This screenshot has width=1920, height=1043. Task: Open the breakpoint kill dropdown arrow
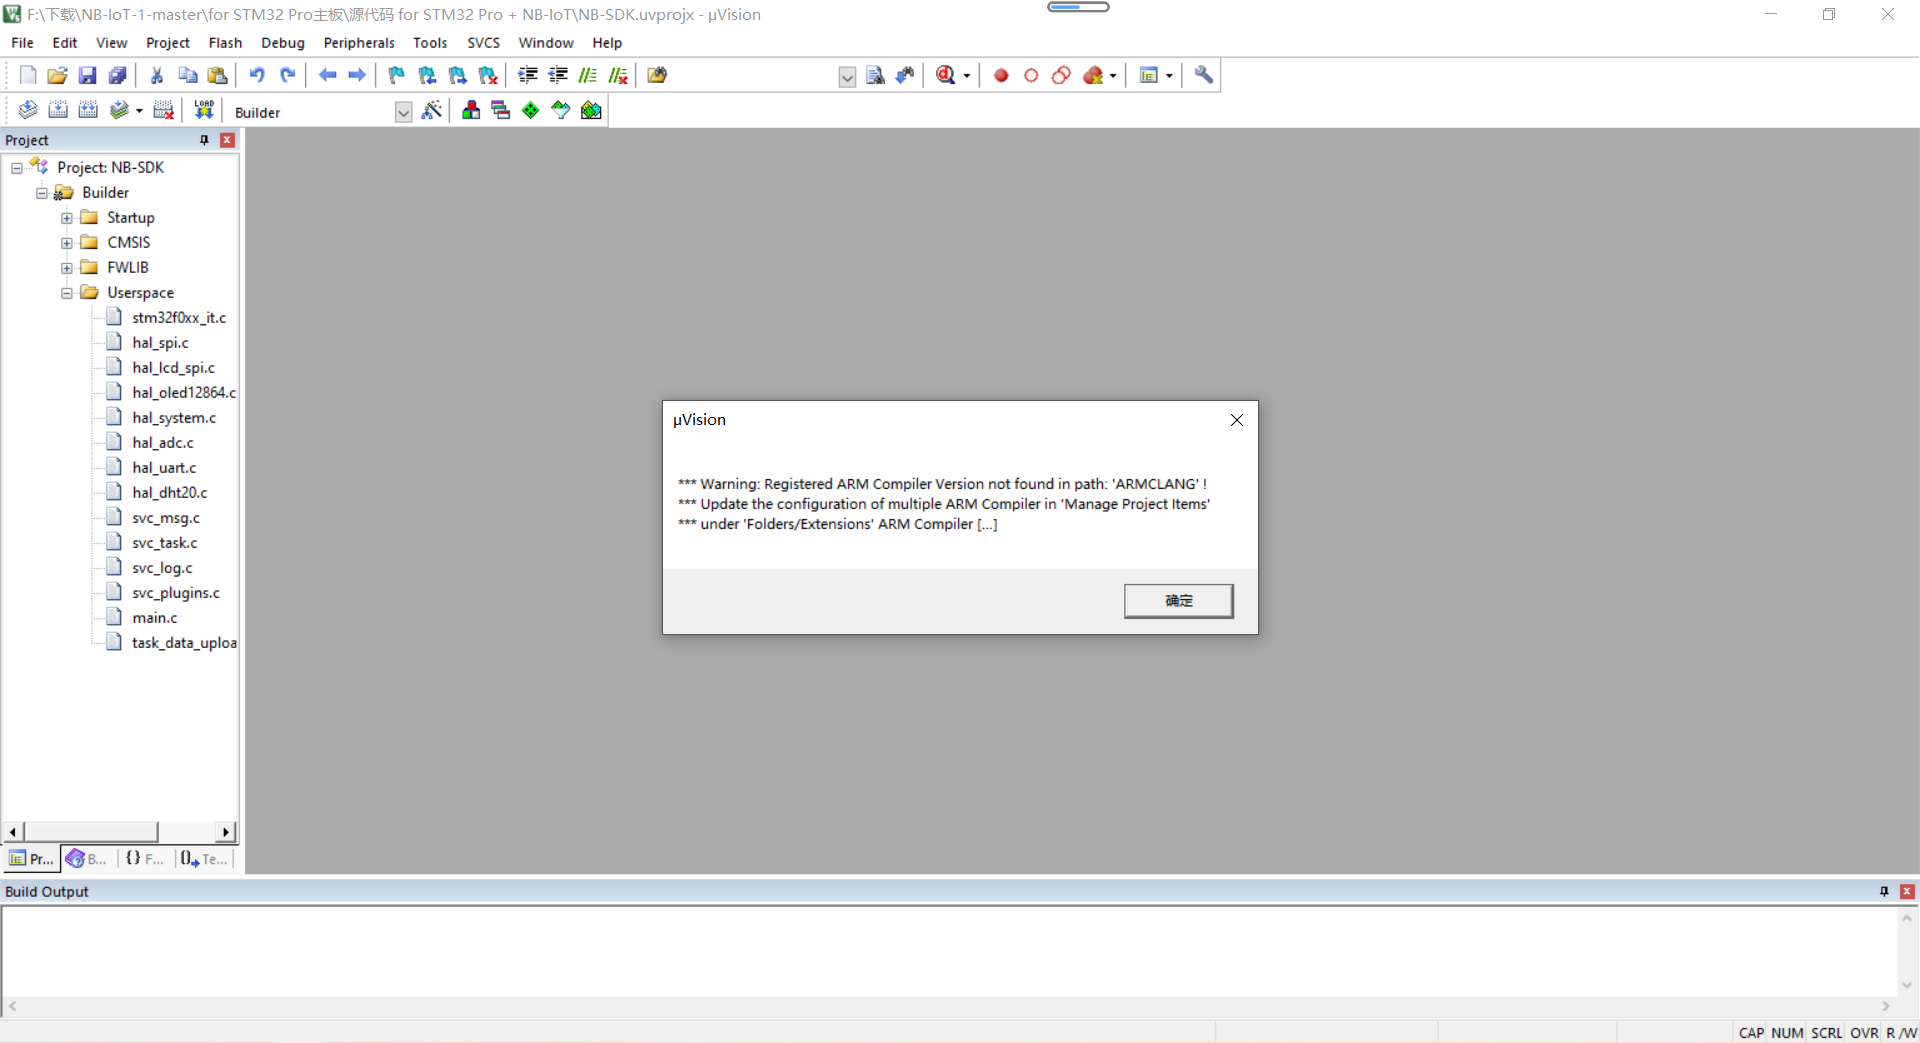[1113, 76]
